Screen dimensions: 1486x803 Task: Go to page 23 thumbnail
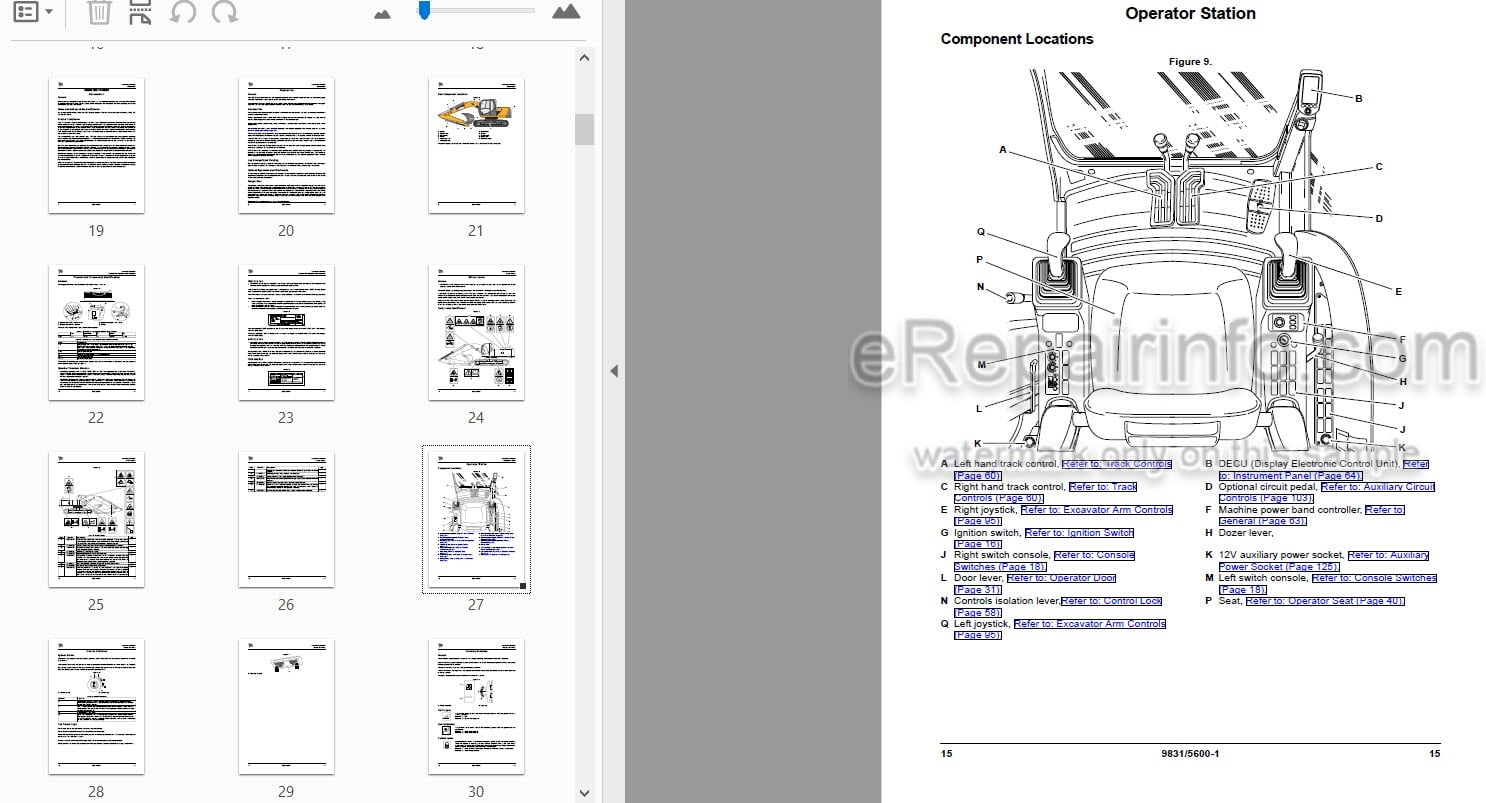click(x=286, y=333)
